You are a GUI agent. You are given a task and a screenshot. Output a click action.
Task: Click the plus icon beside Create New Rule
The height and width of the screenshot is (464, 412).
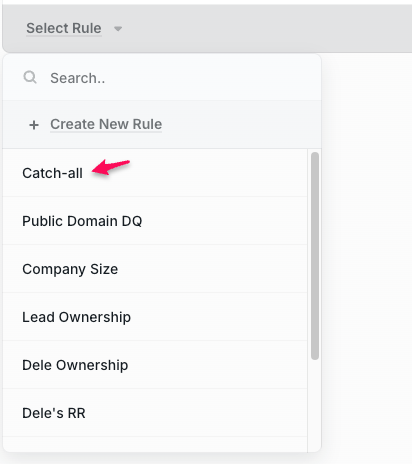coord(34,125)
